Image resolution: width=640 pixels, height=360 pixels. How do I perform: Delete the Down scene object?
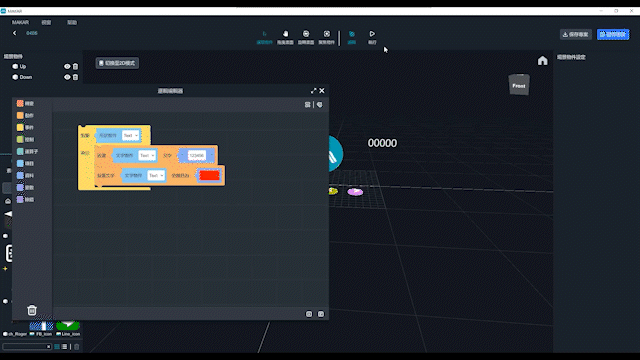[76, 77]
